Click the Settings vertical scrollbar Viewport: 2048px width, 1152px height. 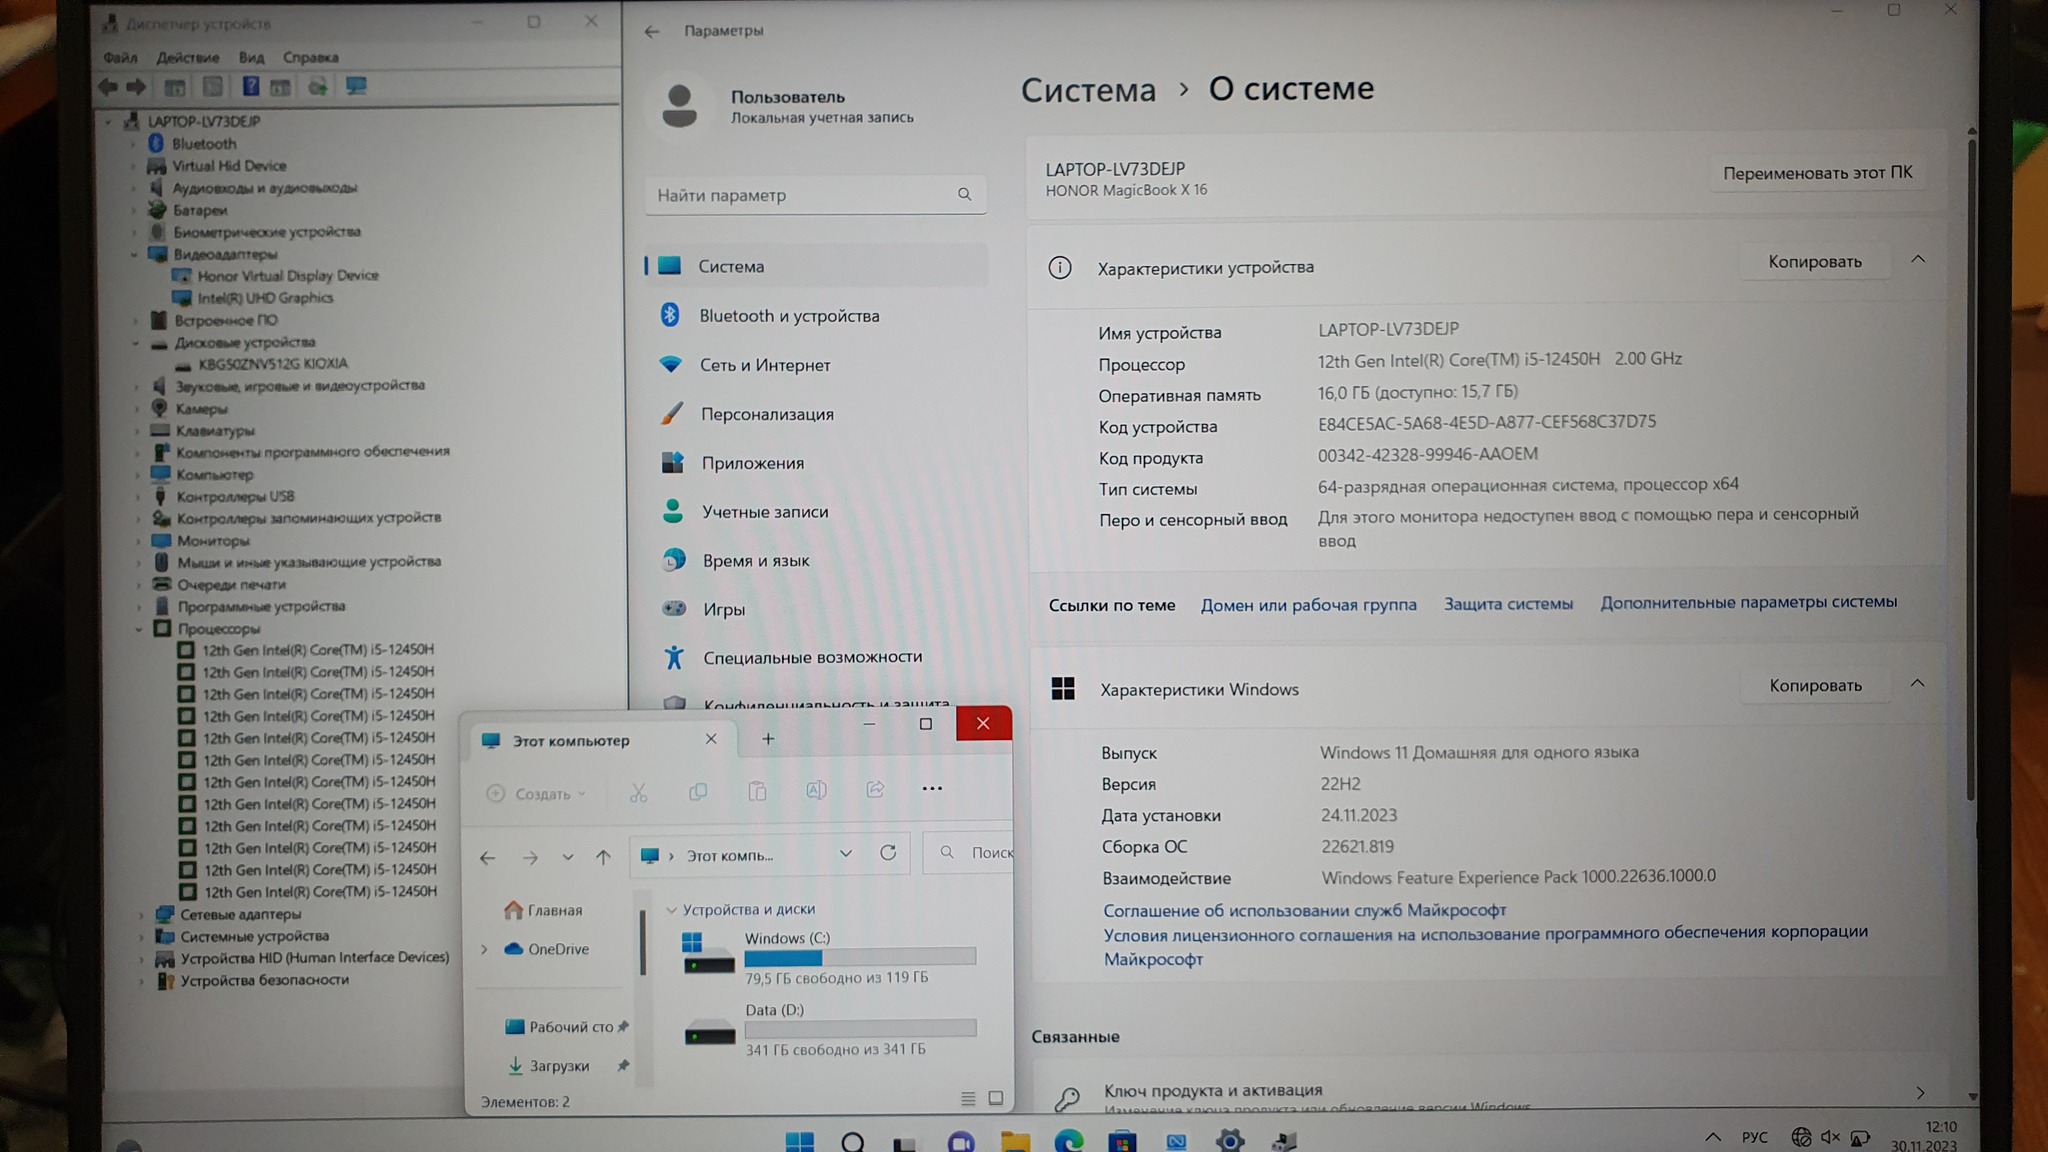coord(1971,470)
